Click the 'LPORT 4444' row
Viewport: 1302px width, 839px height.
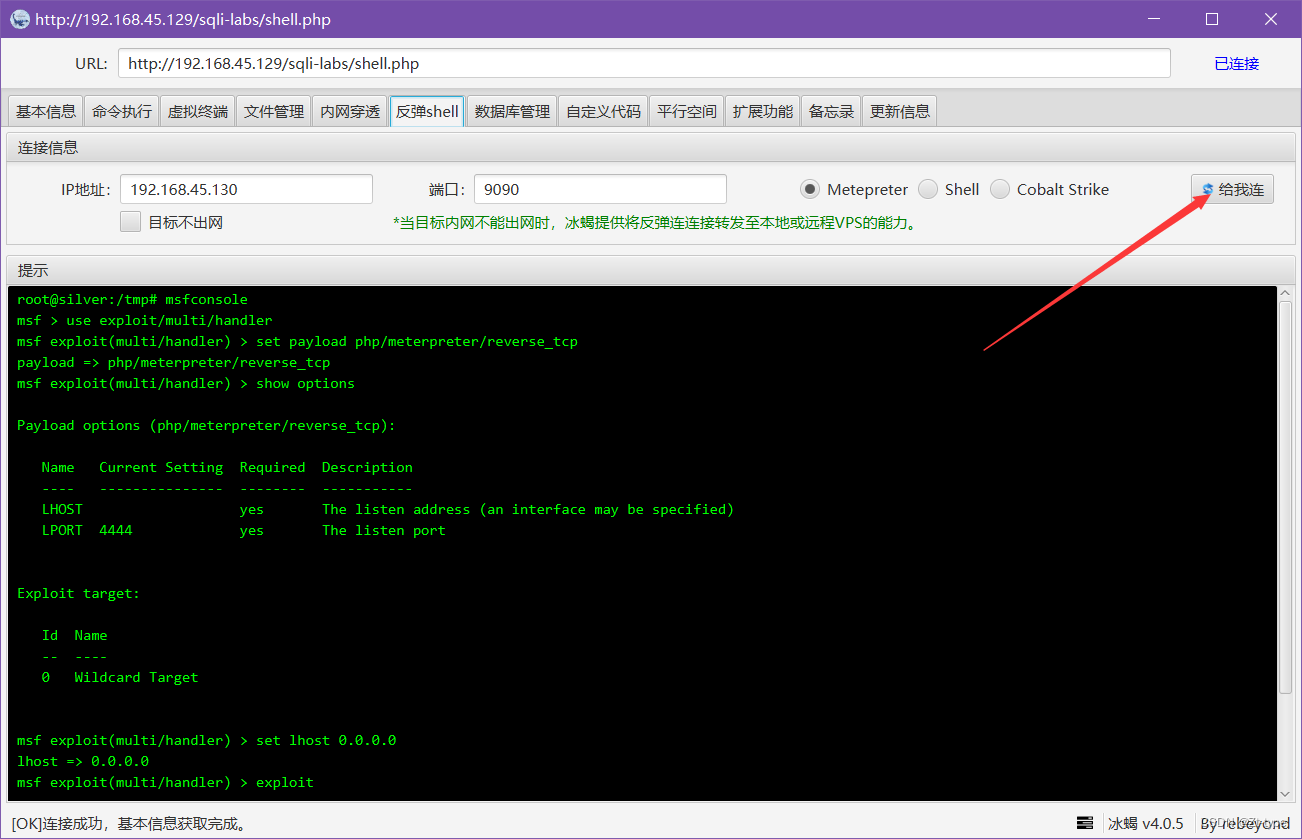[243, 530]
